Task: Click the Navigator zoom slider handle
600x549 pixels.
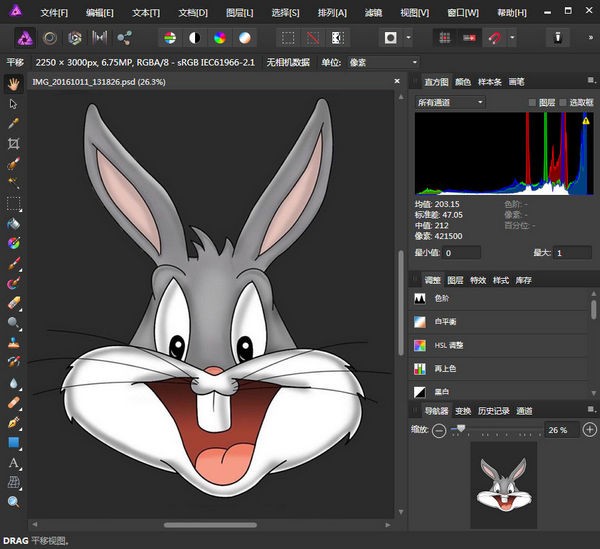Action: point(459,429)
